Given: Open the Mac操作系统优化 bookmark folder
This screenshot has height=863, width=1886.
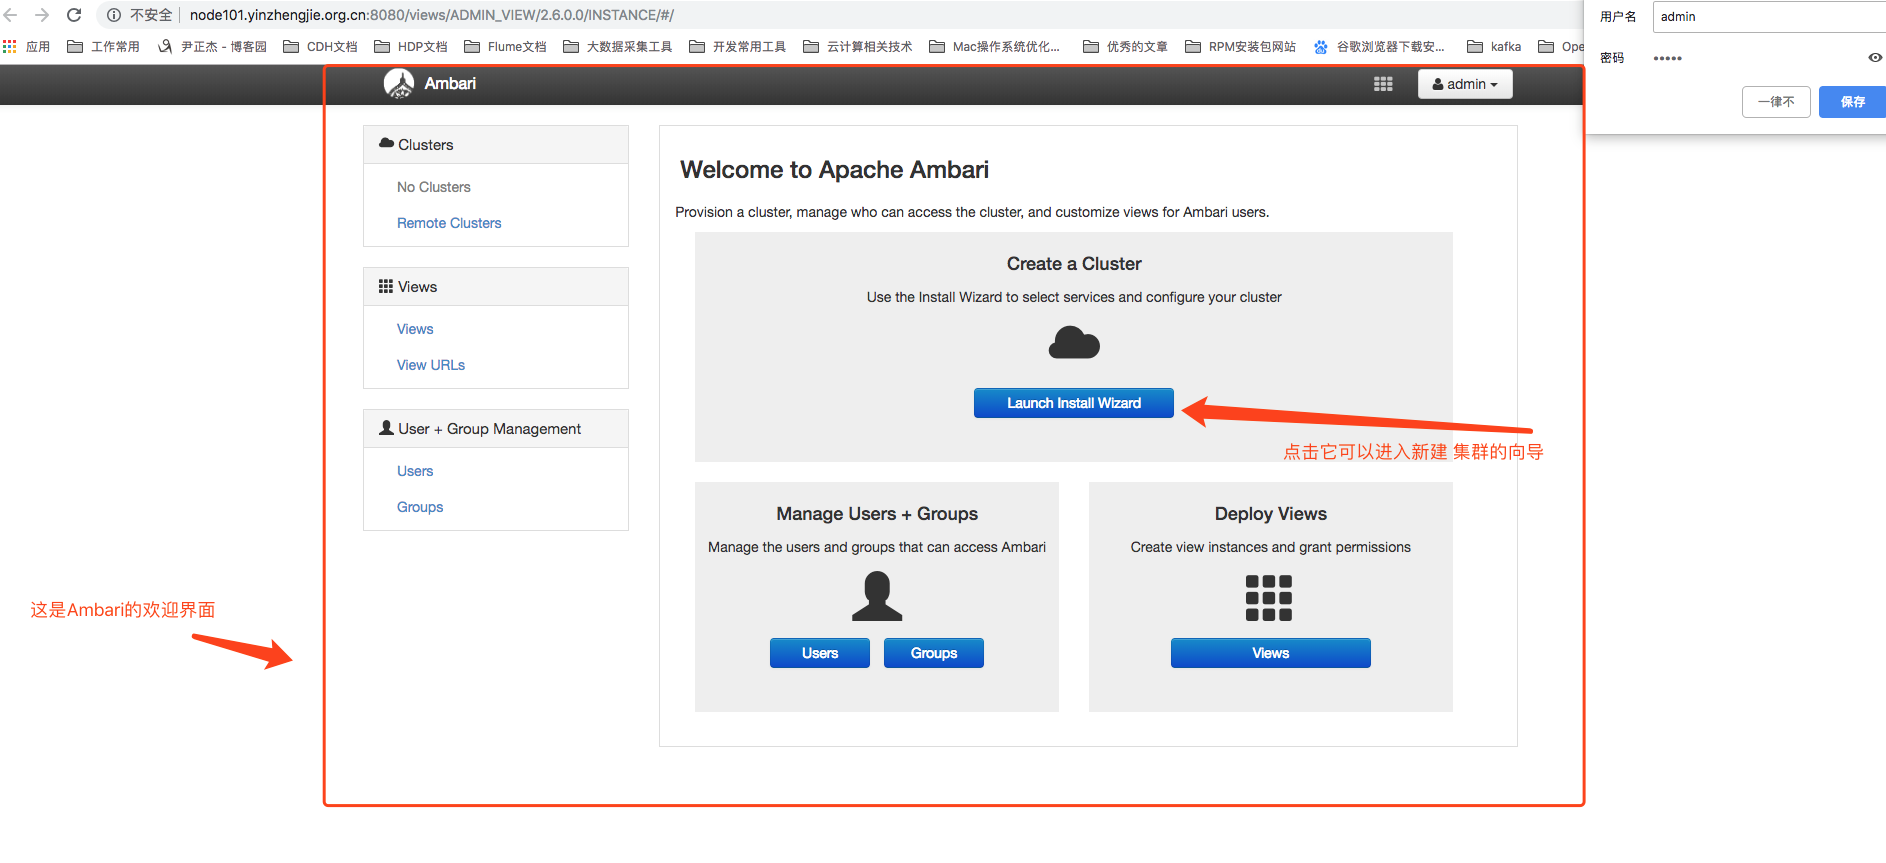Looking at the screenshot, I should coord(995,47).
